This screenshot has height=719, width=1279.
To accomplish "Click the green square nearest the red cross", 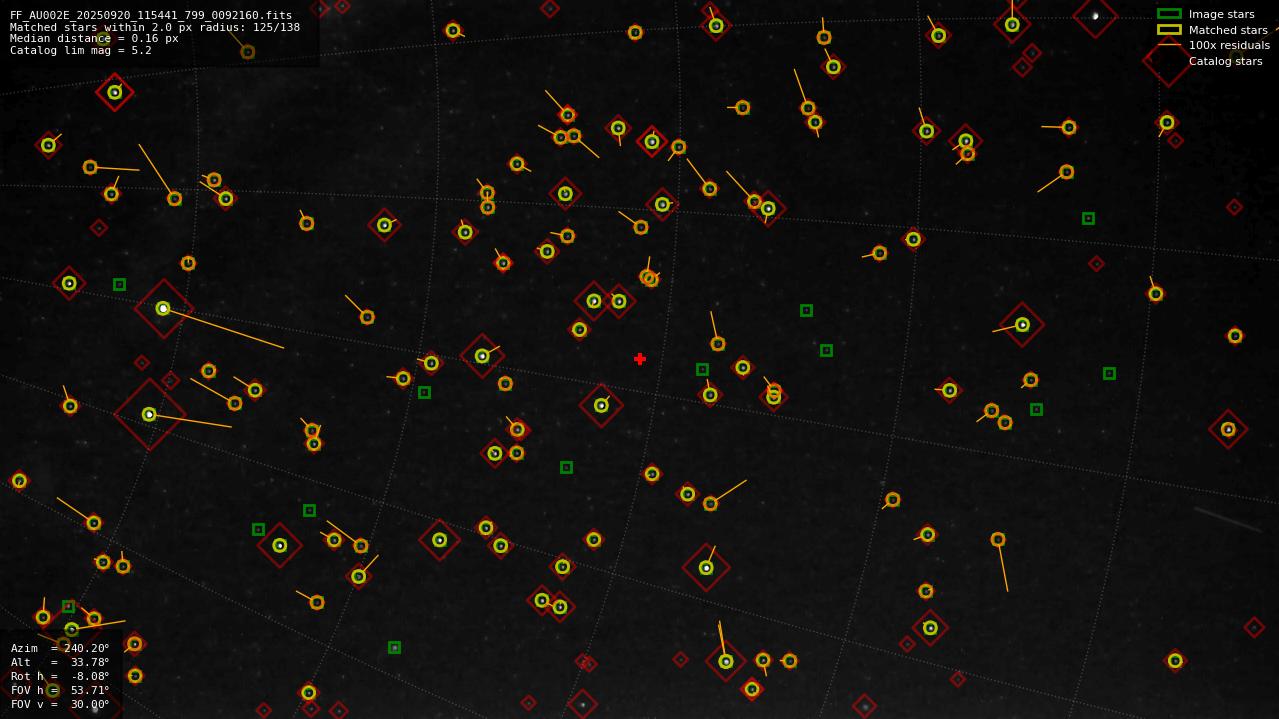I will coord(702,369).
